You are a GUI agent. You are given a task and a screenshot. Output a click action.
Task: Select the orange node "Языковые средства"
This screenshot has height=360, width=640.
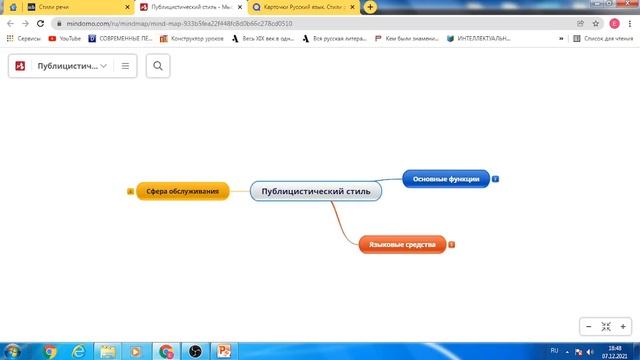tap(402, 244)
